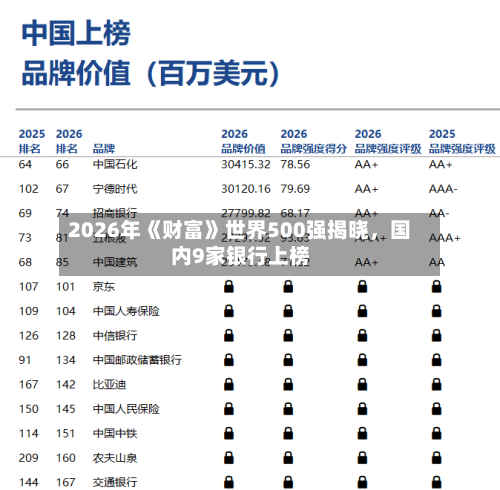This screenshot has width=500, height=490.
Task: Click the 2026 品牌强度得分 lock for 中国人寿保险
Action: coord(288,311)
